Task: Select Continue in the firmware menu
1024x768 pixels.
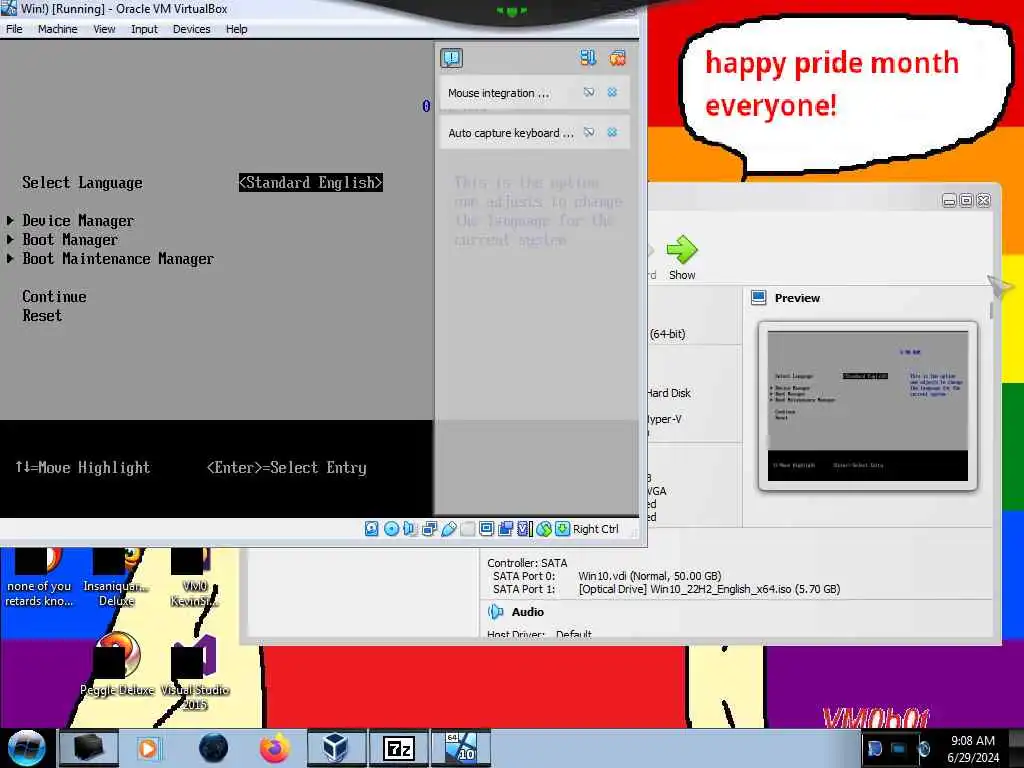Action: (54, 296)
